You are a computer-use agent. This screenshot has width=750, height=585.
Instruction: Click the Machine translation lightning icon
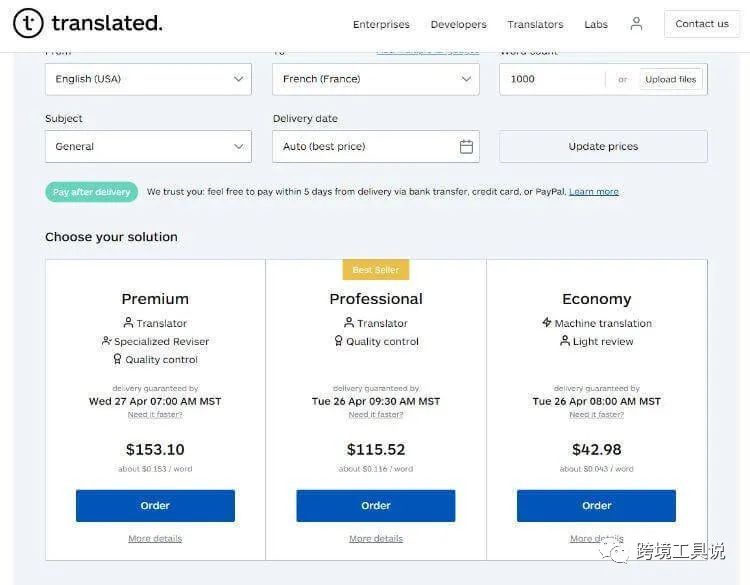pyautogui.click(x=547, y=323)
